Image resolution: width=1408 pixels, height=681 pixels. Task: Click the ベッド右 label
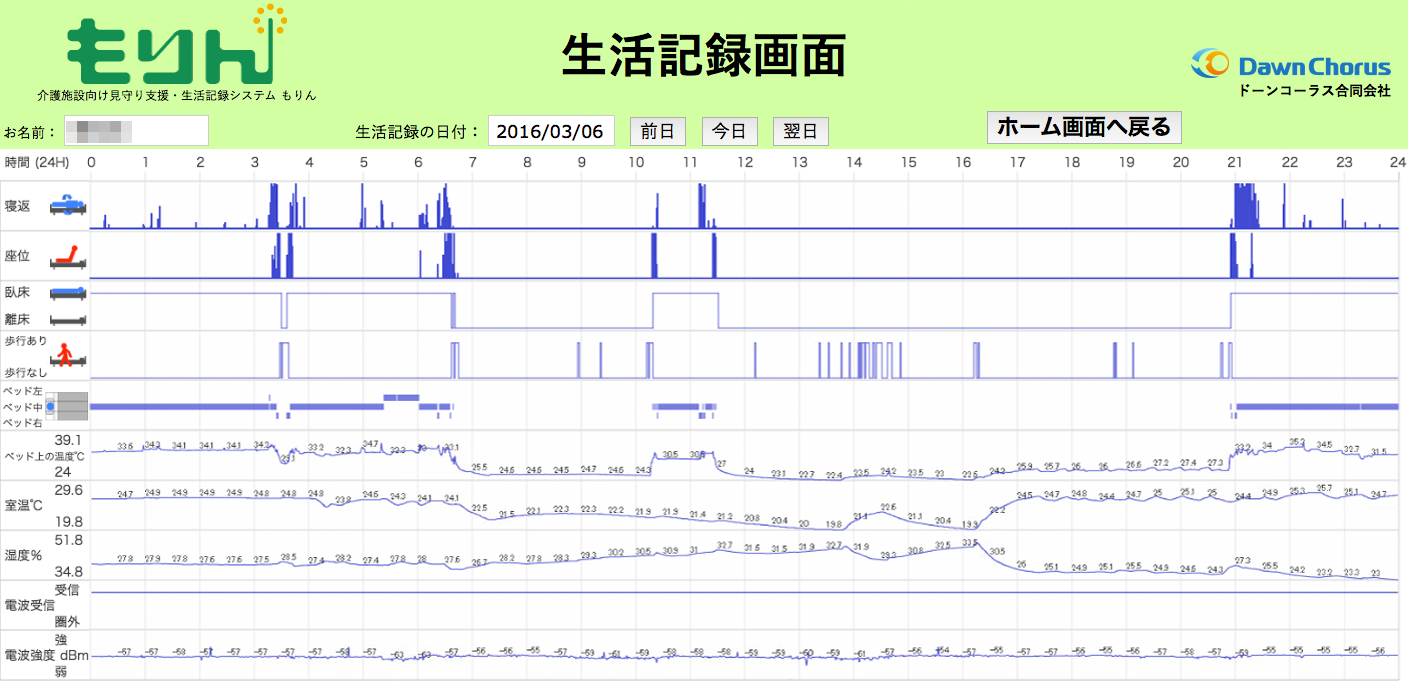coord(23,423)
